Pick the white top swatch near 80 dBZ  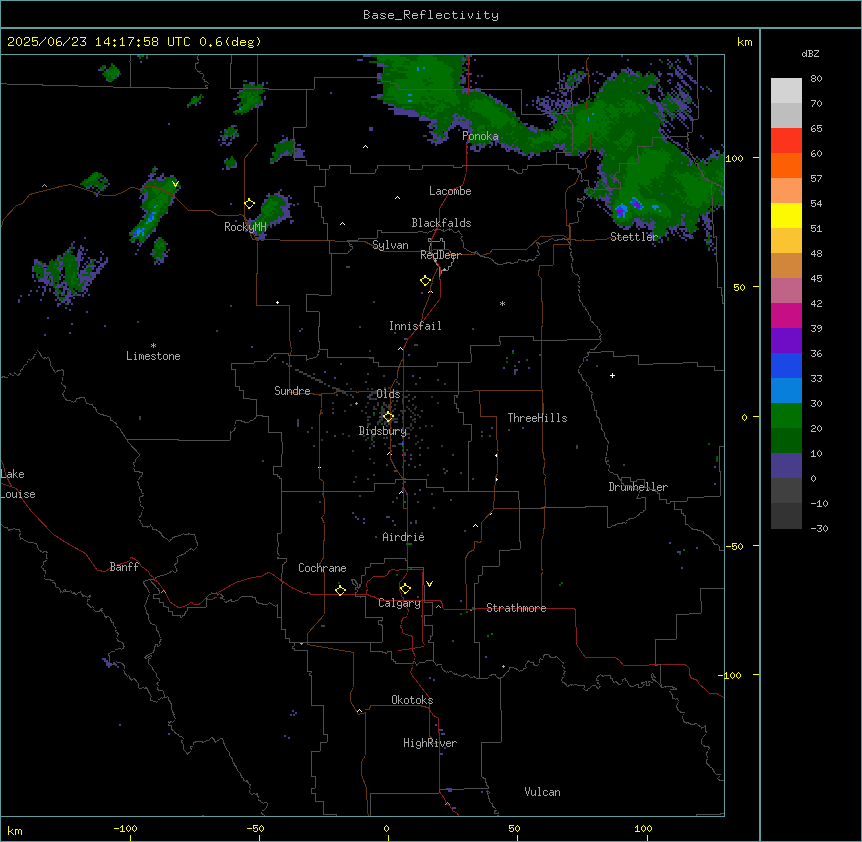point(786,91)
